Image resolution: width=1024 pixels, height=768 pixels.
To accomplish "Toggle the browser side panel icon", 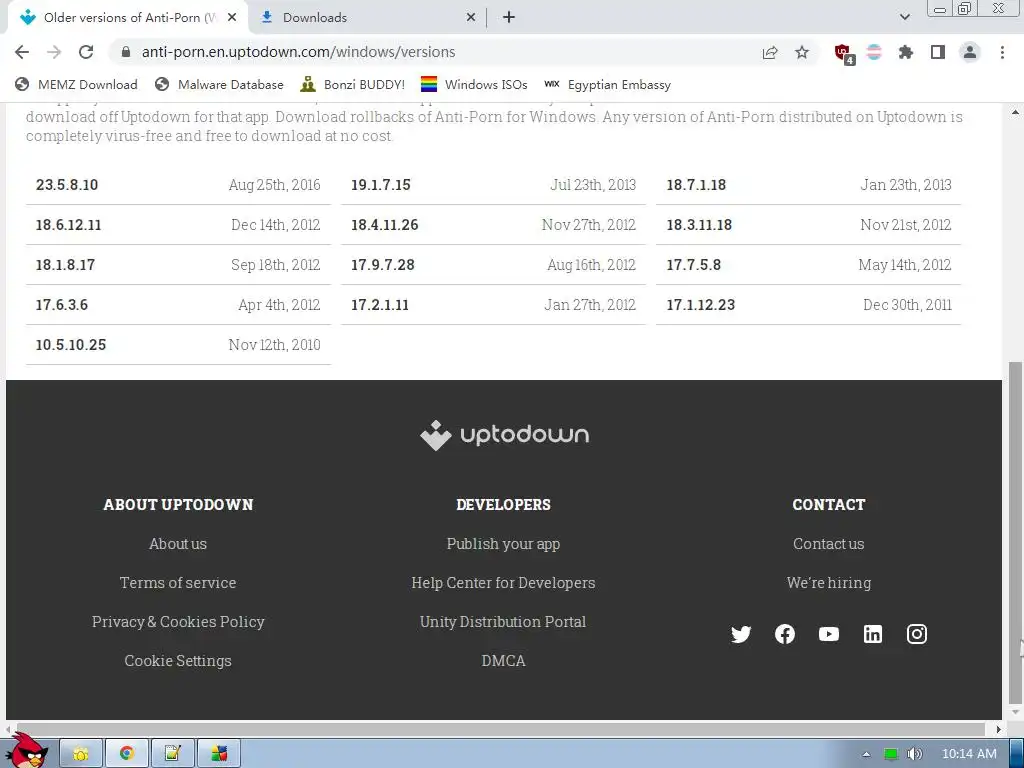I will pos(938,52).
